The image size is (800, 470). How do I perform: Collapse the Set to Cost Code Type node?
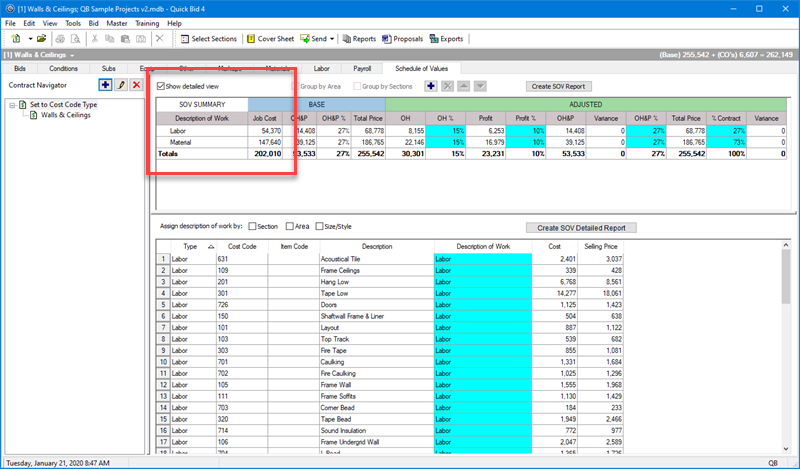coord(12,105)
